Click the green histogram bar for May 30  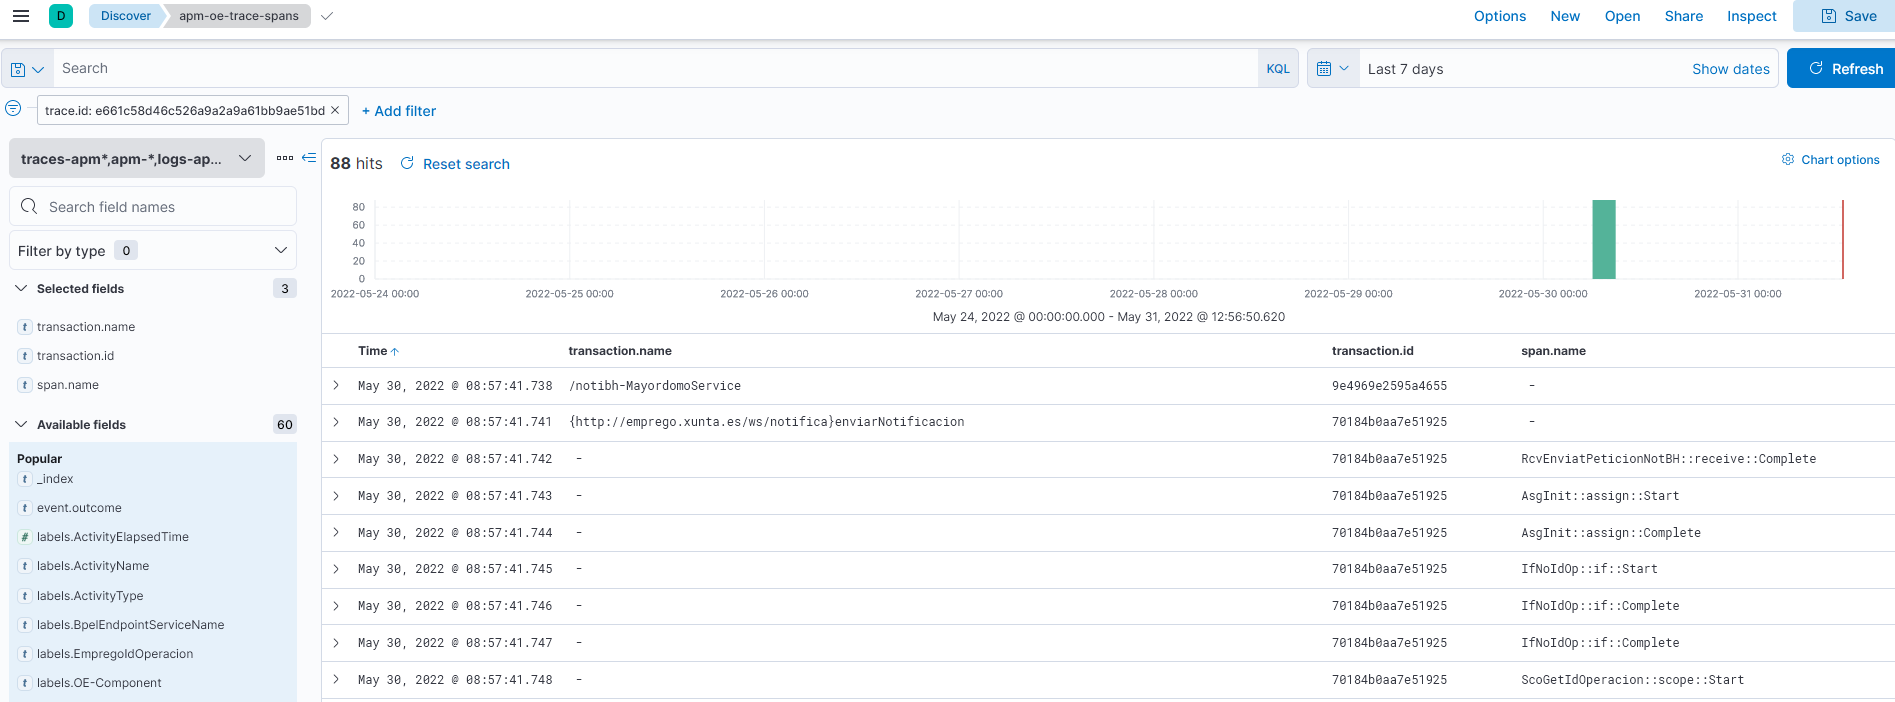1604,239
